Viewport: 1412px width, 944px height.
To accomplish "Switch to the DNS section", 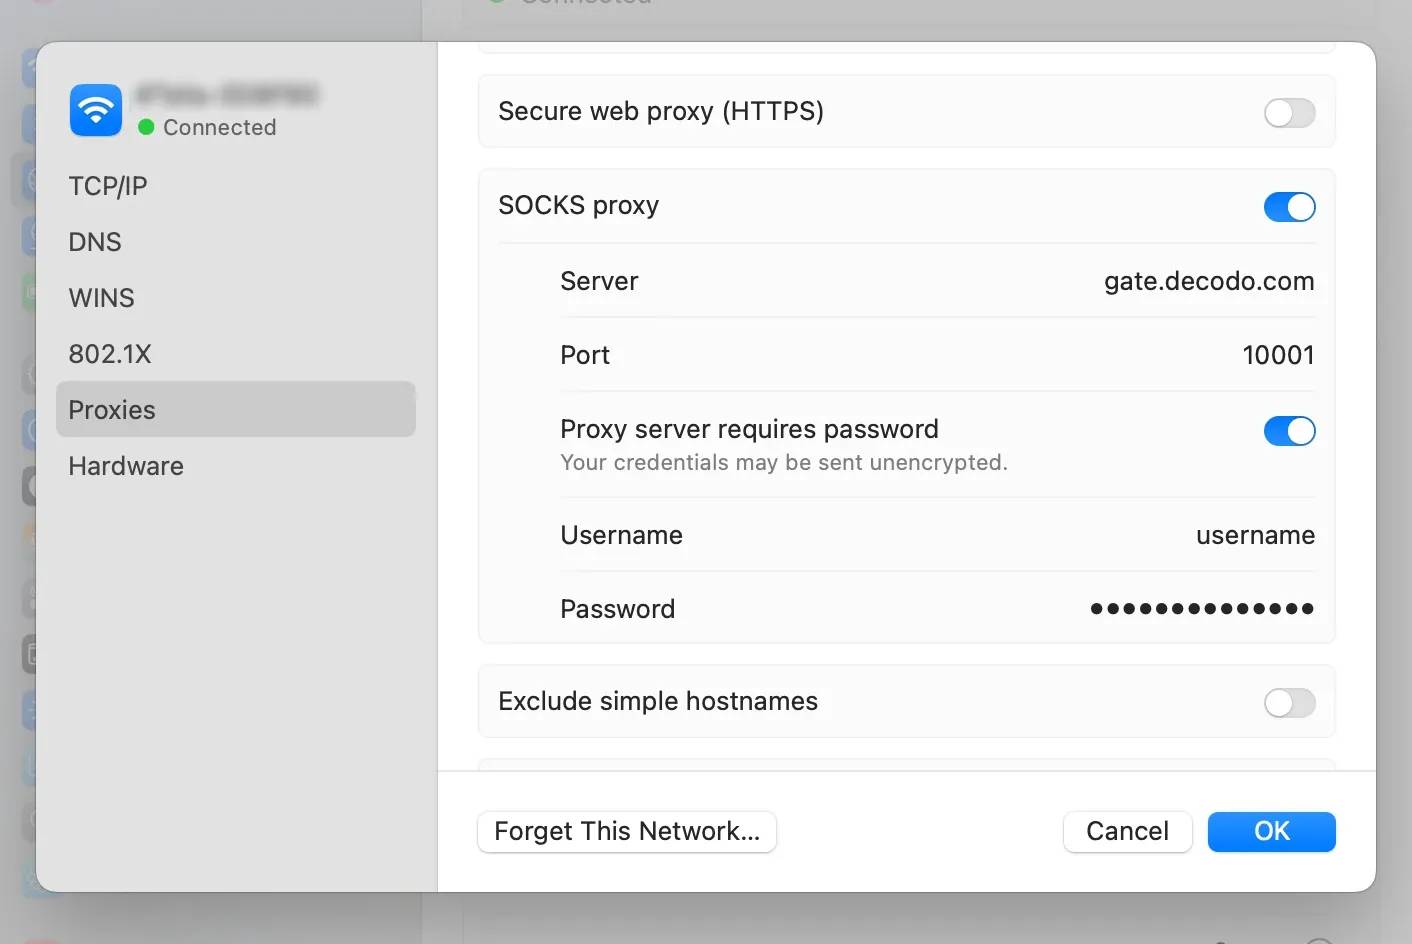I will pos(95,242).
